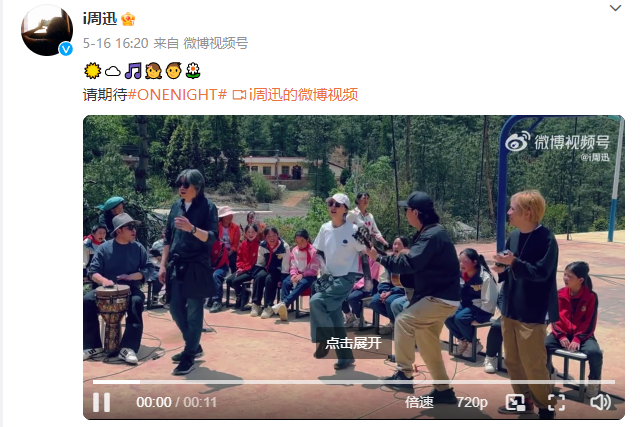The height and width of the screenshot is (427, 640).
Task: Click the blue verified V badge
Action: tap(66, 49)
